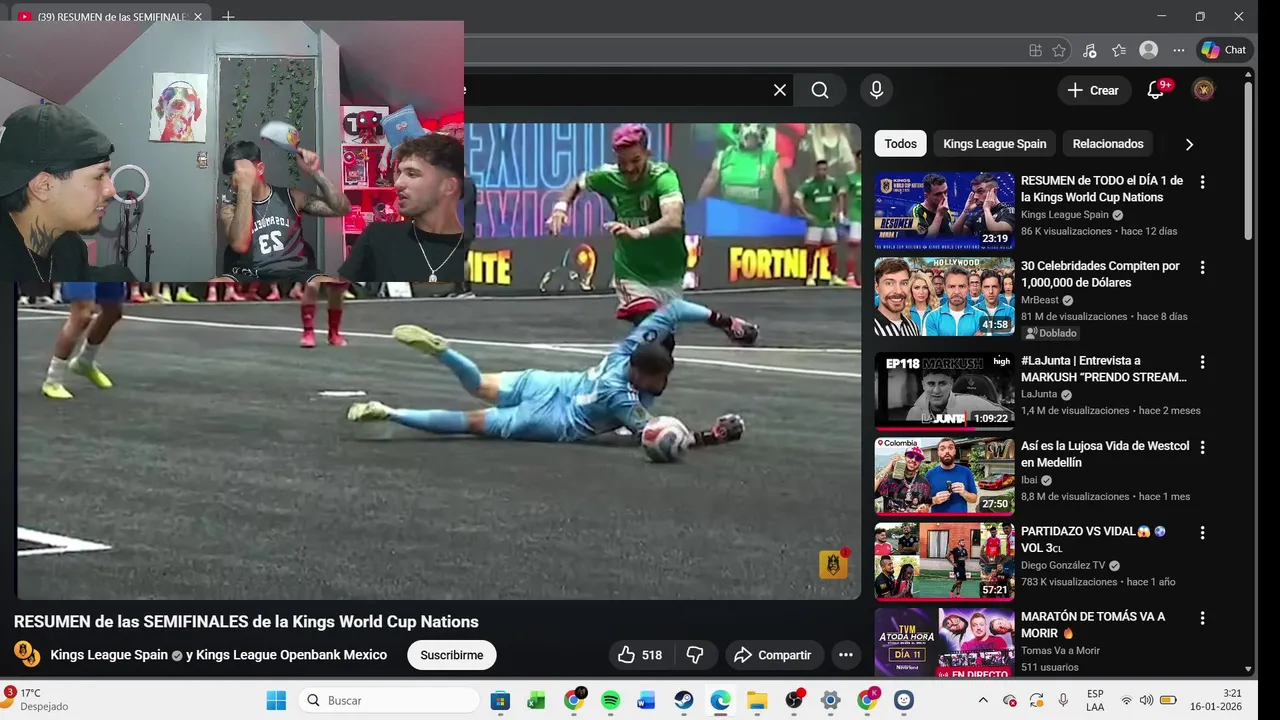Open RESUMEN de TODO el DÍA 1 thumbnail
The image size is (1280, 720).
944,210
